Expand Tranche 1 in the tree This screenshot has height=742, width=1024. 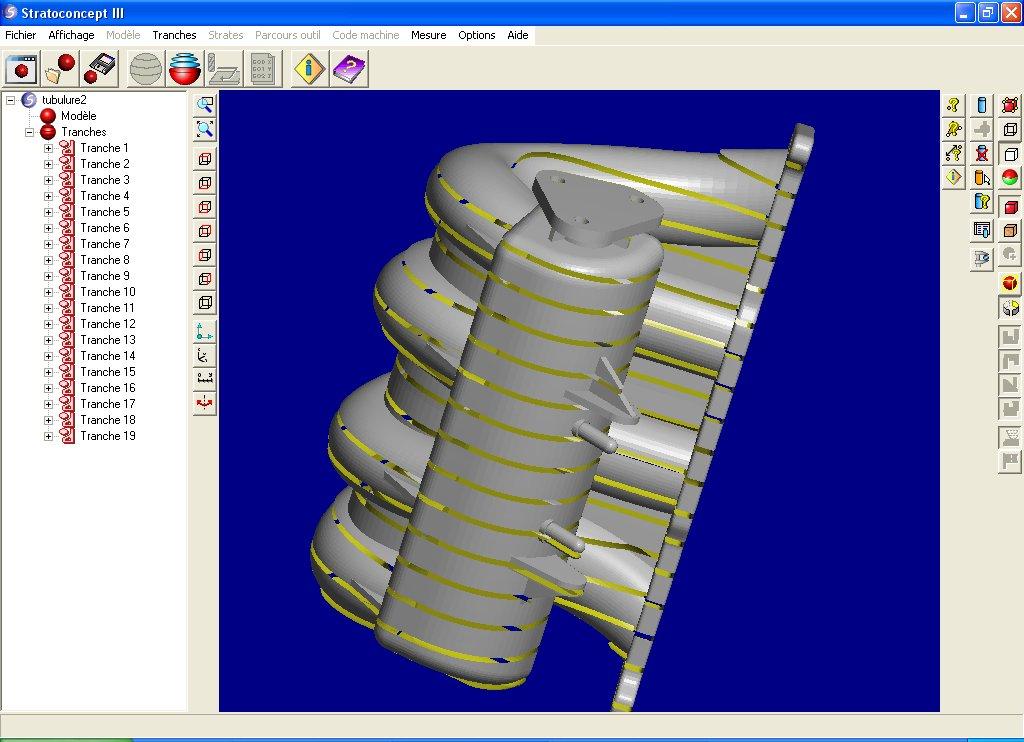point(48,148)
